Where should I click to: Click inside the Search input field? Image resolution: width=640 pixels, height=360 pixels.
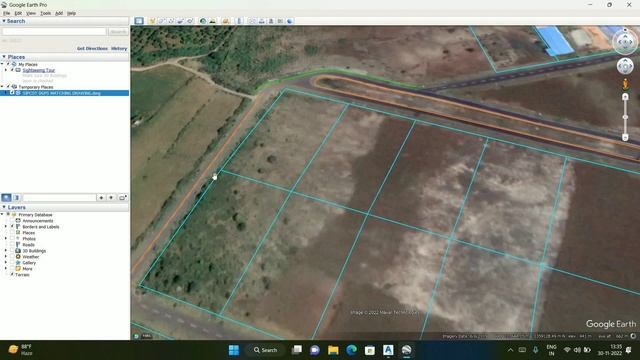(x=54, y=31)
